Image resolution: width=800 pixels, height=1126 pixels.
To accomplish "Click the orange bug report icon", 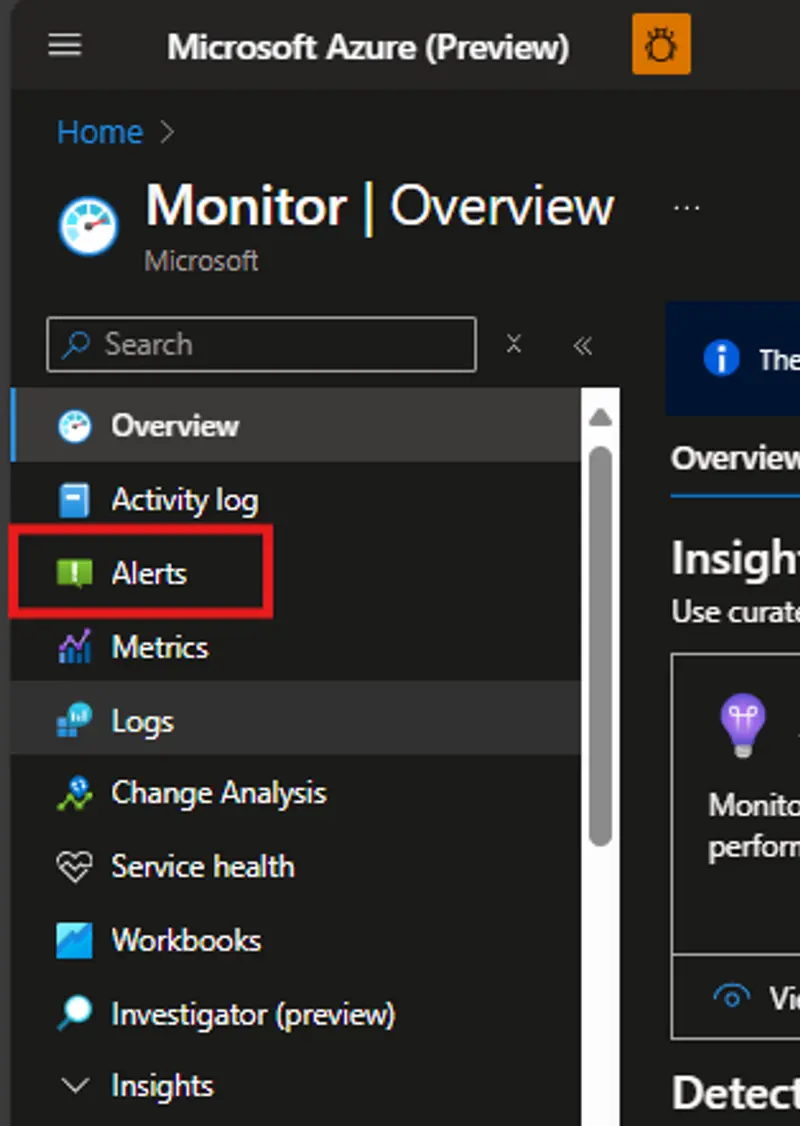I will [x=661, y=44].
